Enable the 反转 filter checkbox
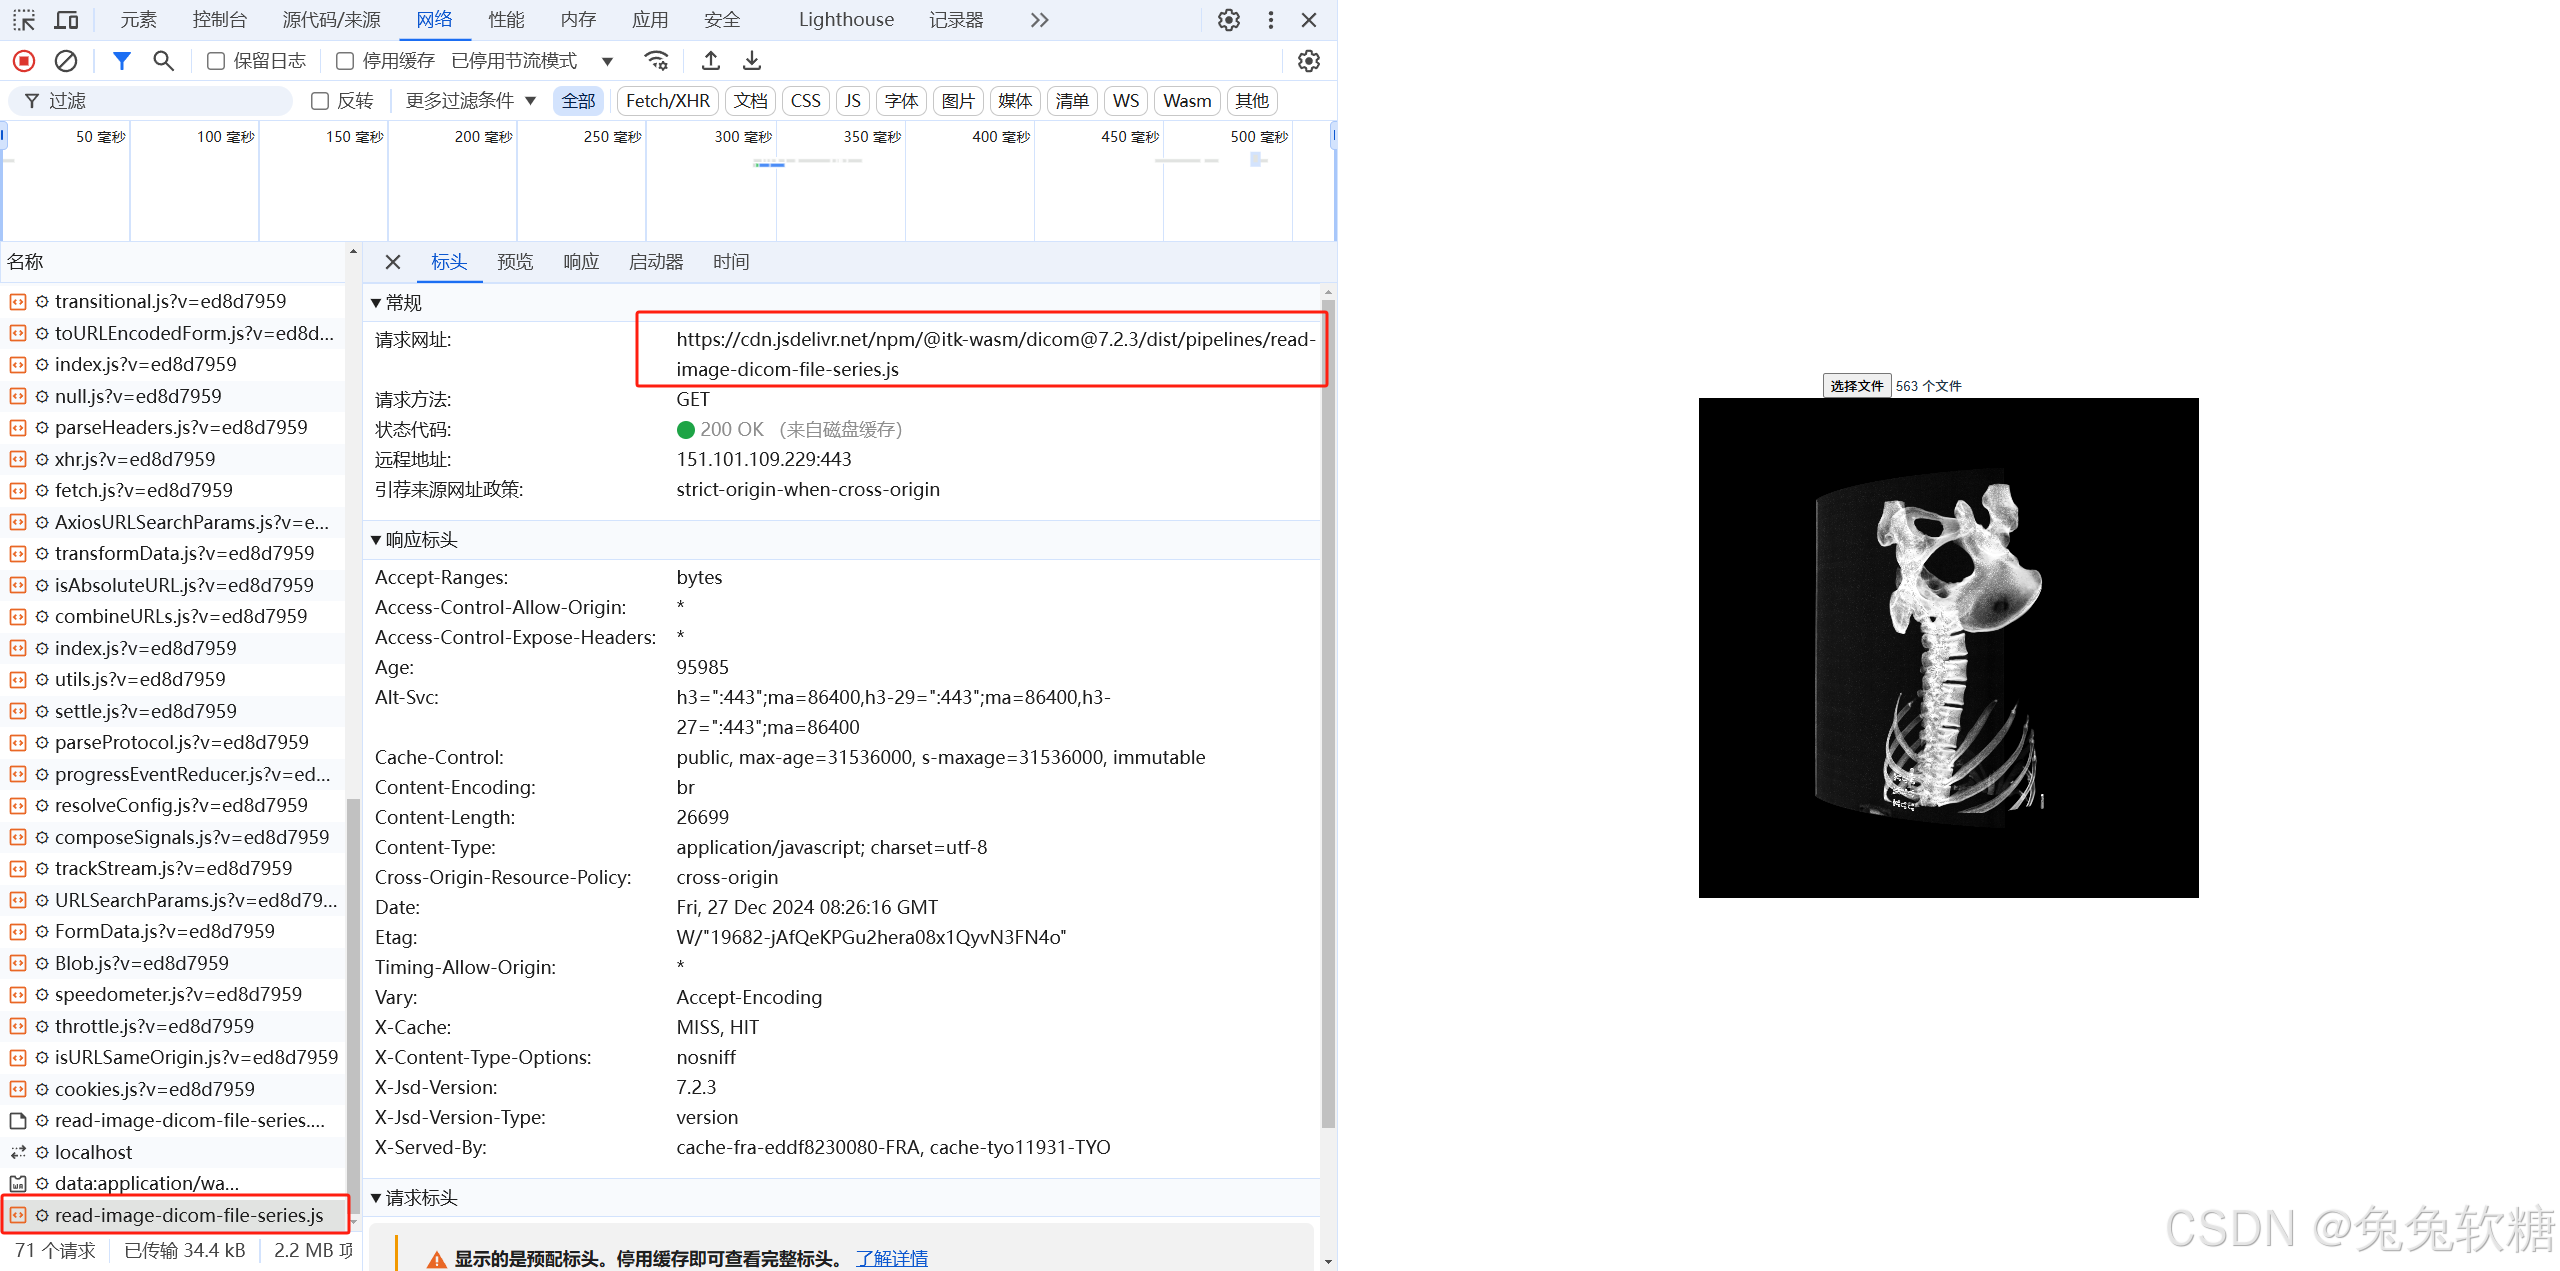Image resolution: width=2560 pixels, height=1271 pixels. (319, 100)
